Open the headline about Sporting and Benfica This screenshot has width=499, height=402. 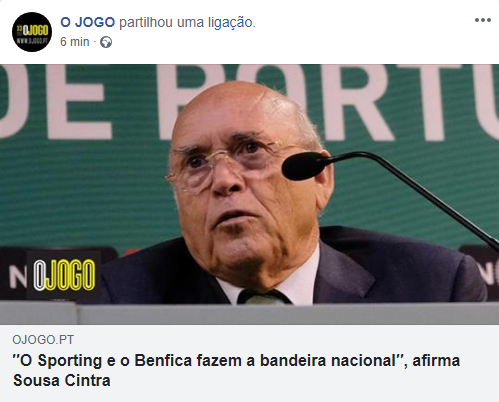[236, 370]
